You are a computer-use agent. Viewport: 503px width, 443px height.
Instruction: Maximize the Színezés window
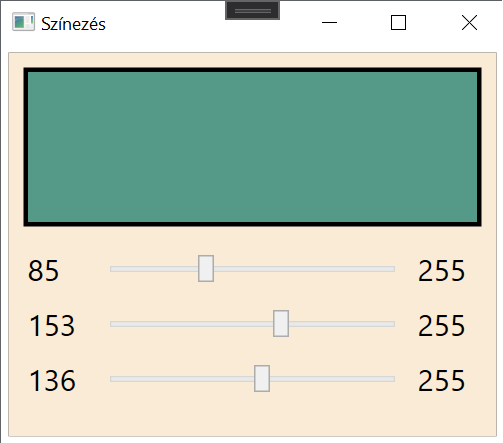tap(398, 23)
